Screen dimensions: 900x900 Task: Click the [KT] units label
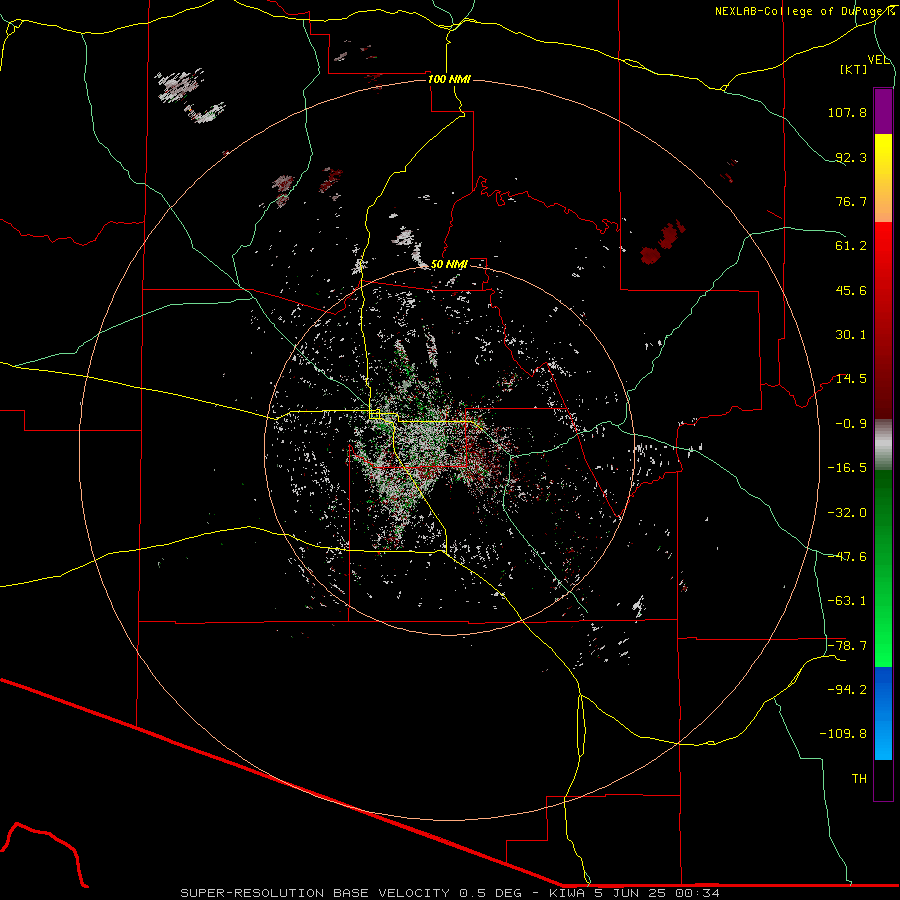coord(854,69)
